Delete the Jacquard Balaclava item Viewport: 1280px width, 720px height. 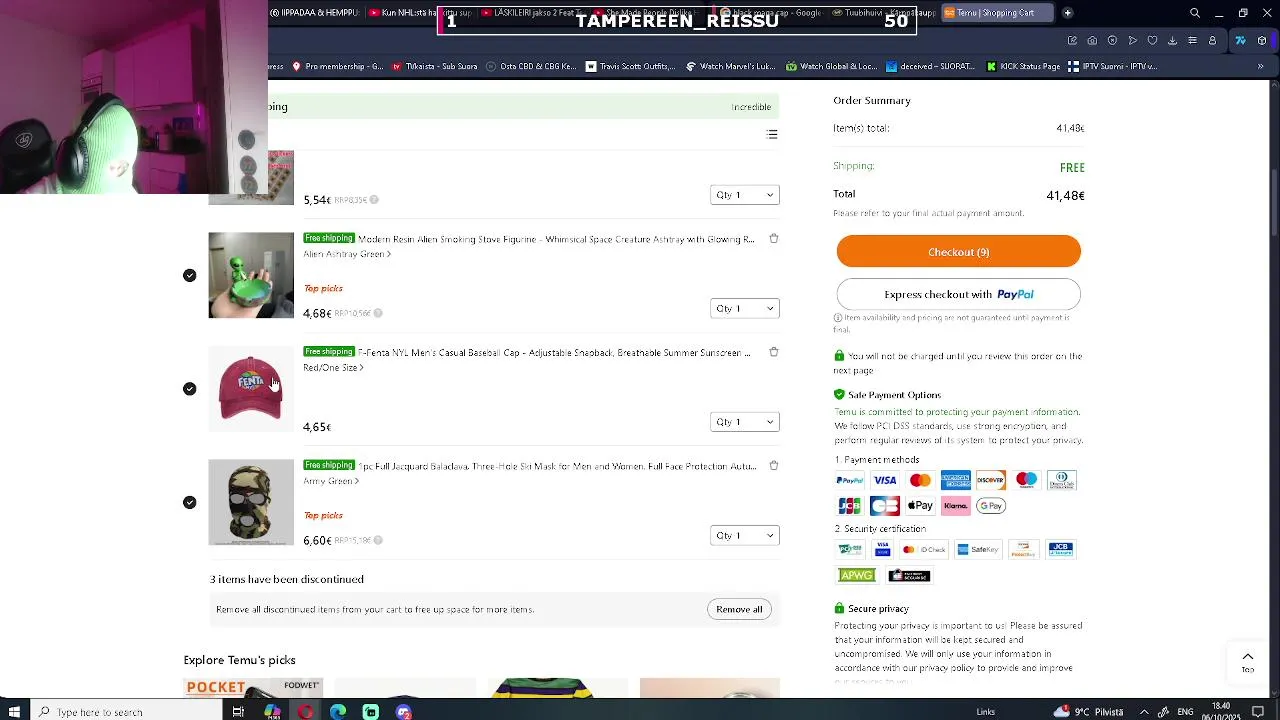(x=774, y=465)
